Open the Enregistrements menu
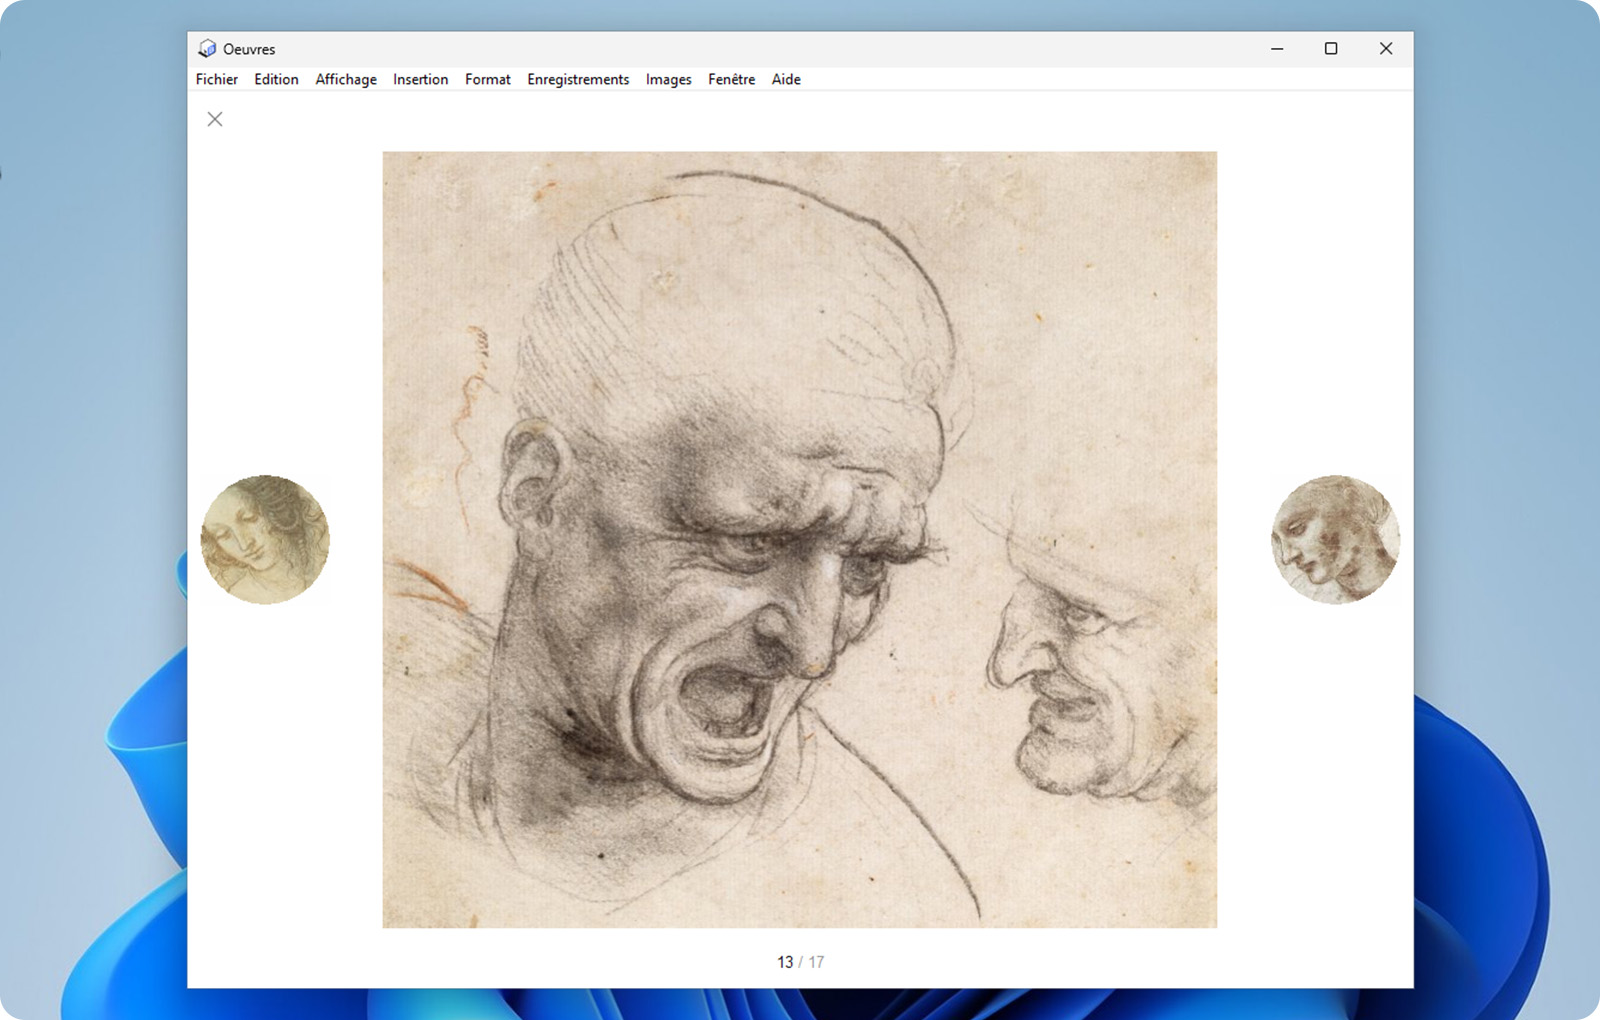 point(578,79)
